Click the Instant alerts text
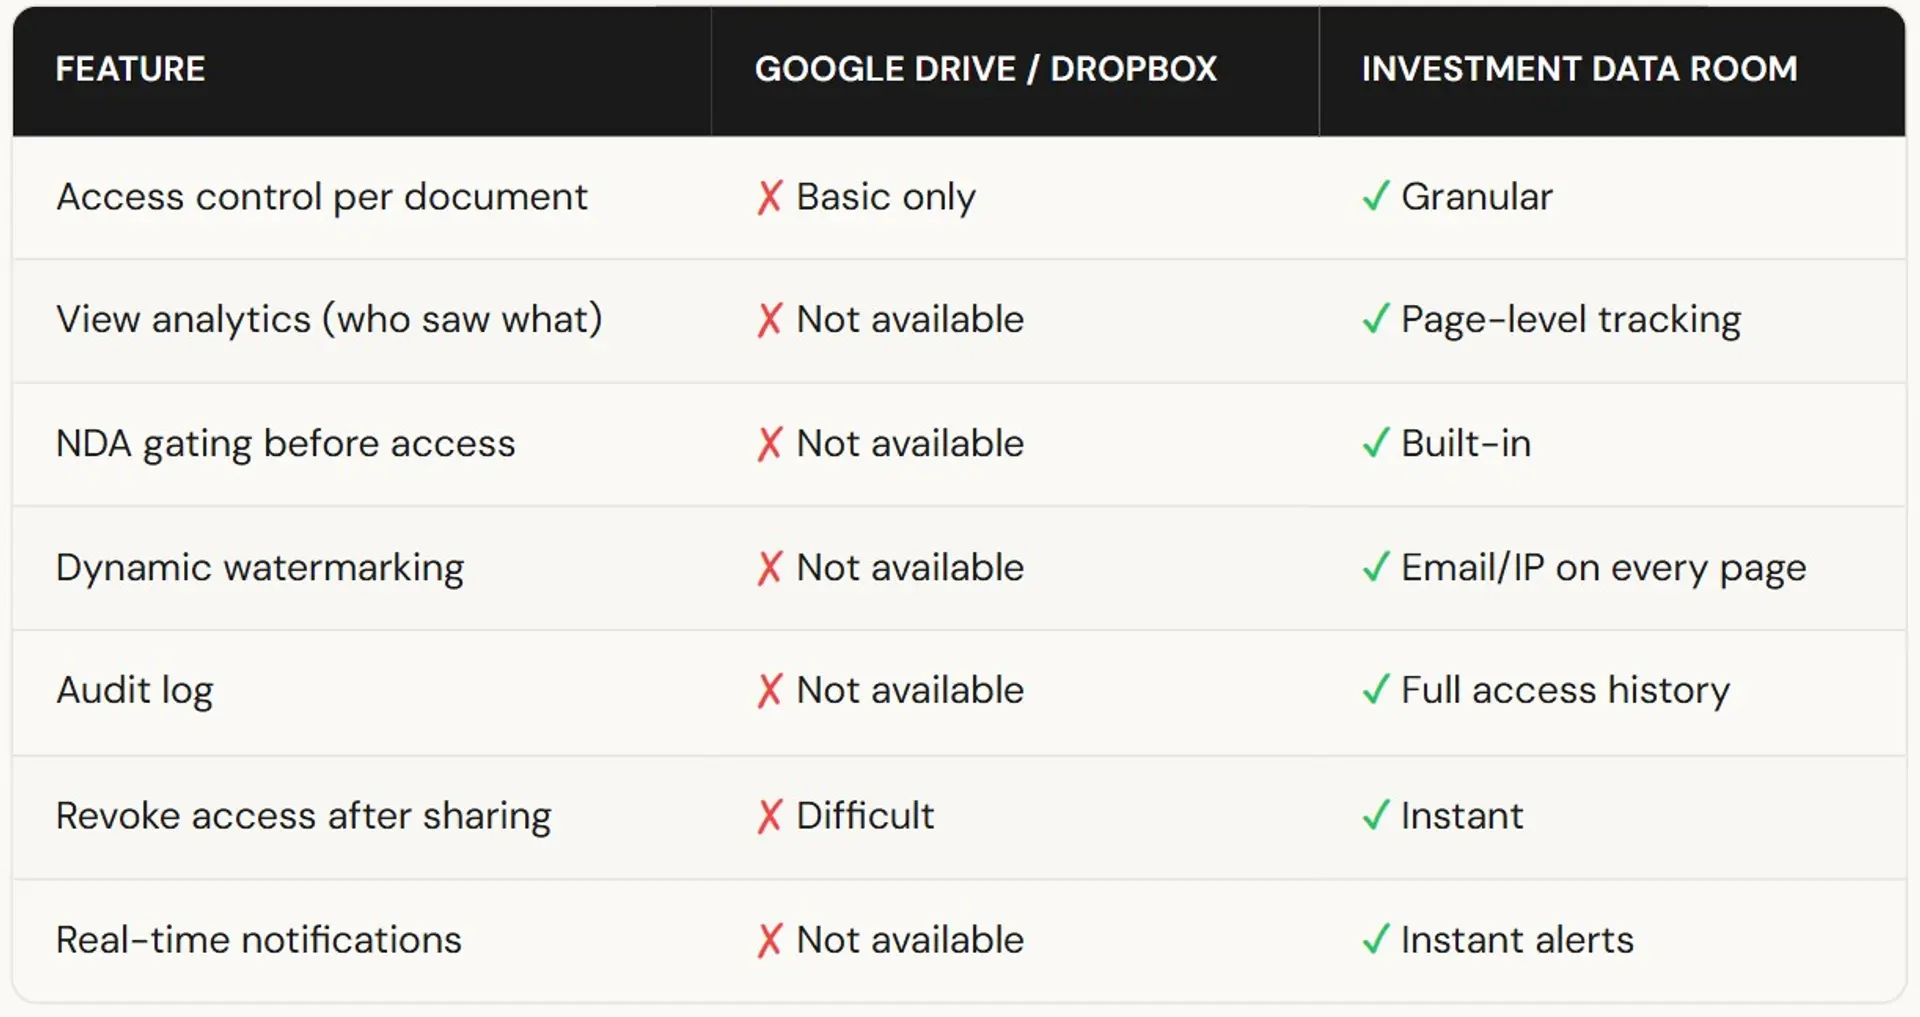 (x=1517, y=940)
